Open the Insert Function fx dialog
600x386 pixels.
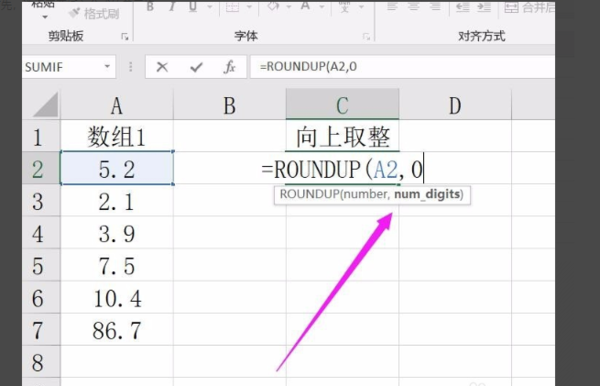229,67
